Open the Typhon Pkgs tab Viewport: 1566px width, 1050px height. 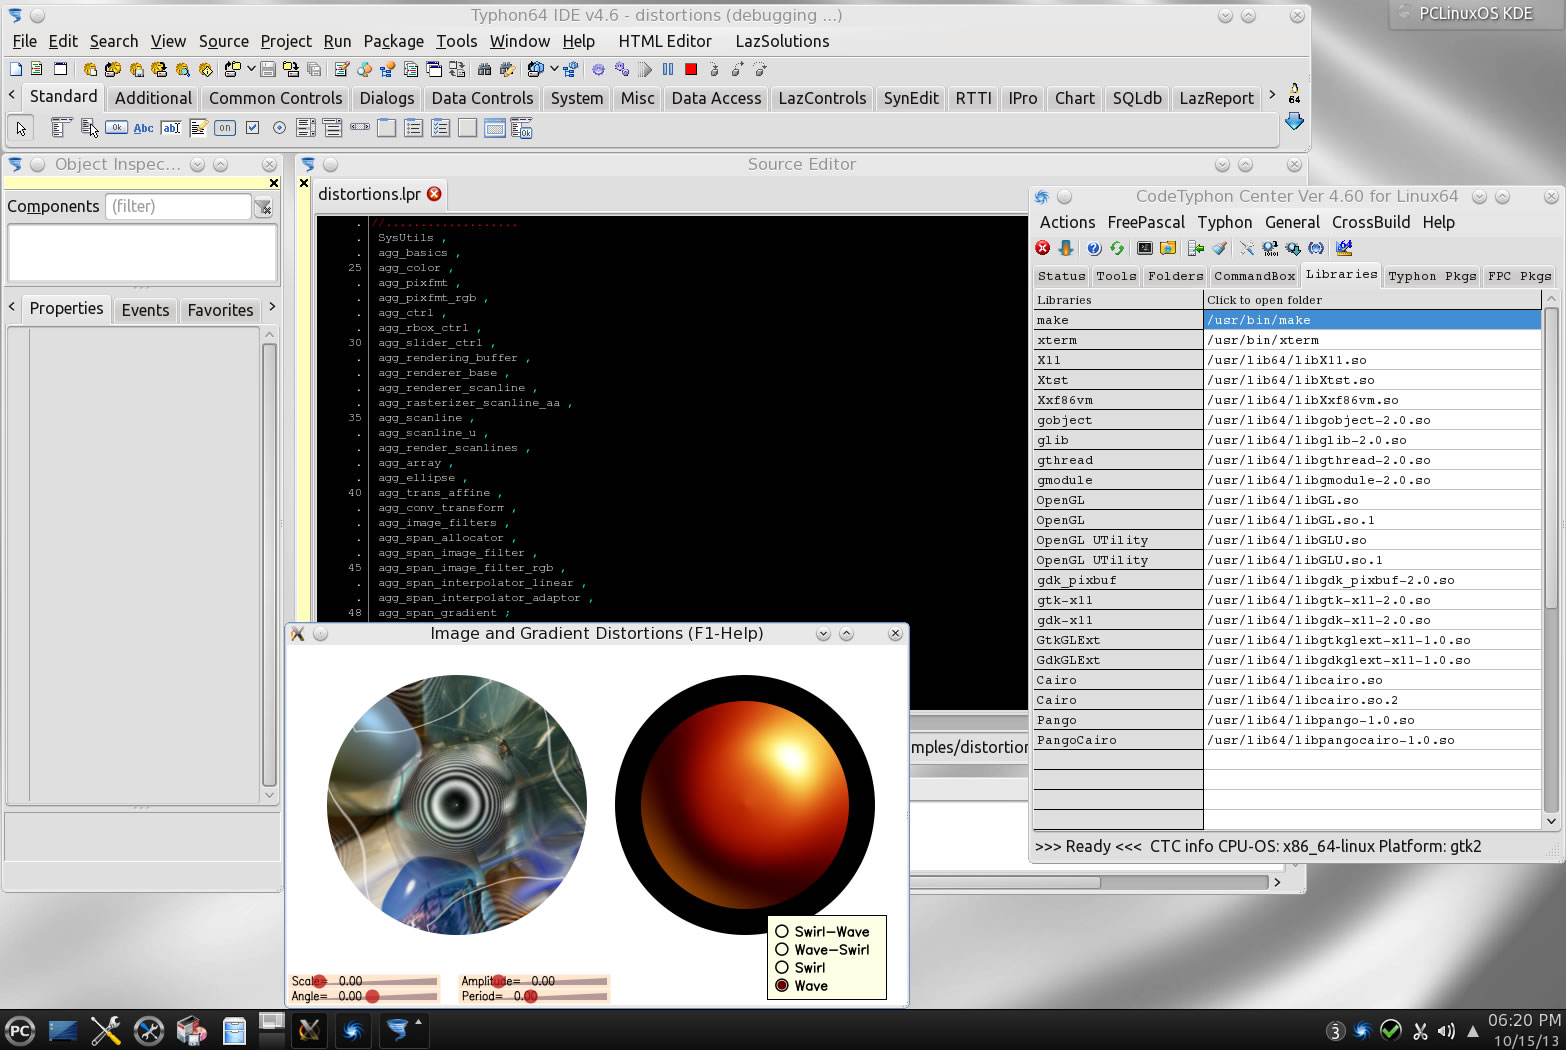coord(1432,276)
